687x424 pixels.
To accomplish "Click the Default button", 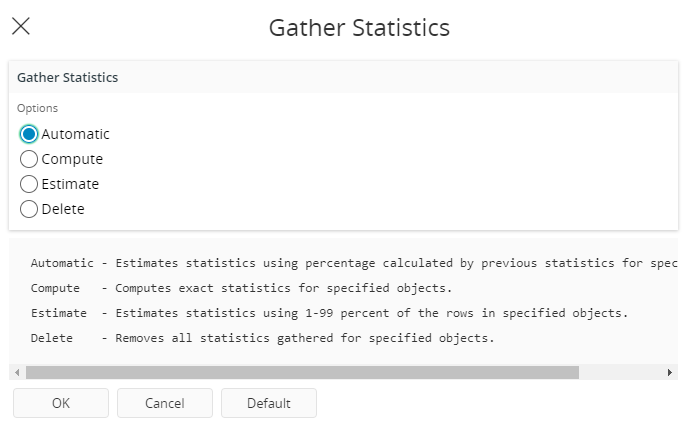I will tap(268, 403).
